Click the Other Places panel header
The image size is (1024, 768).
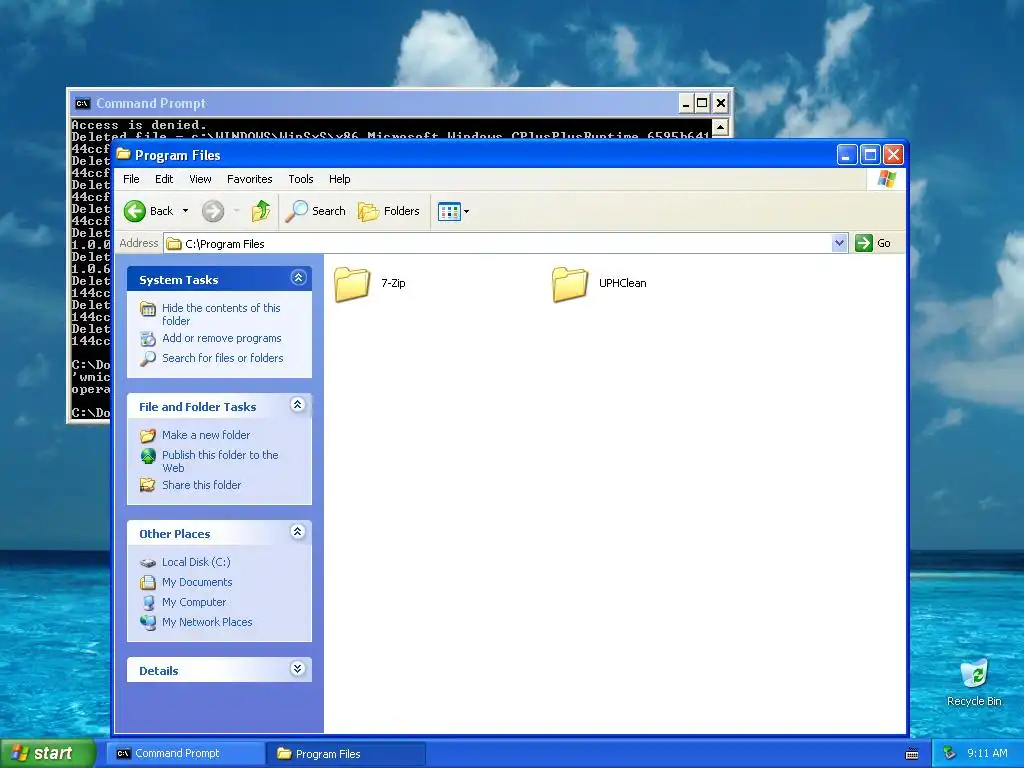click(x=219, y=533)
